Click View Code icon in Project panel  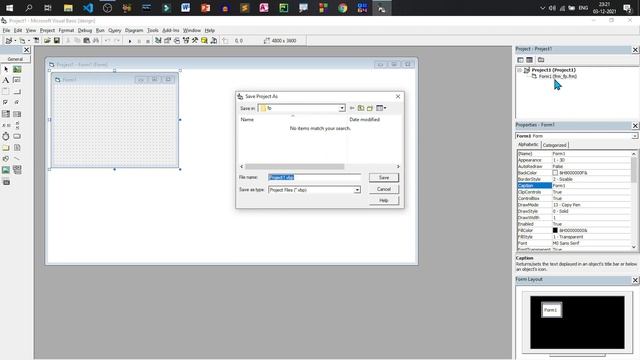coord(520,60)
